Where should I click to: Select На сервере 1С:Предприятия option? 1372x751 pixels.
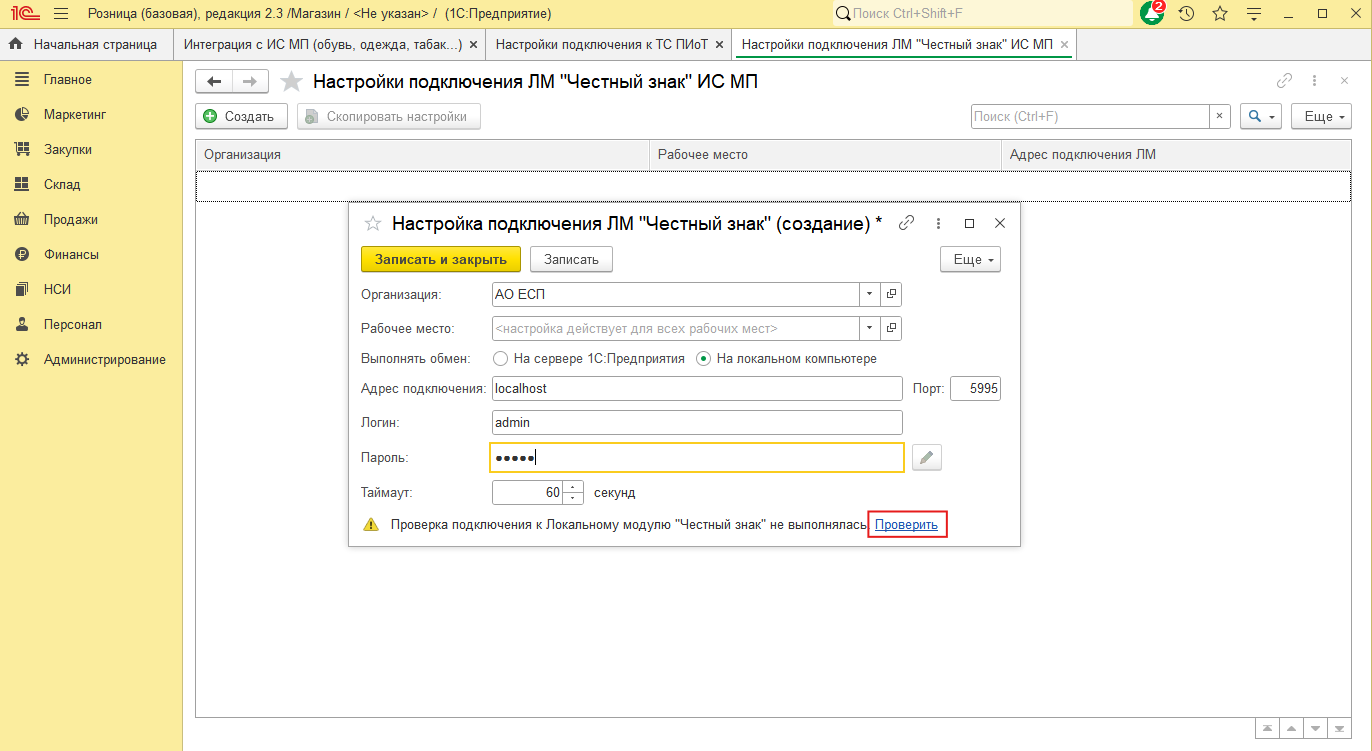click(x=590, y=359)
